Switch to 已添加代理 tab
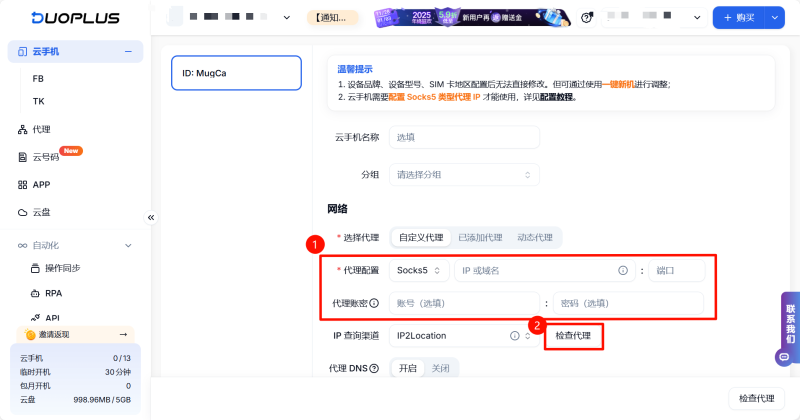 point(479,237)
